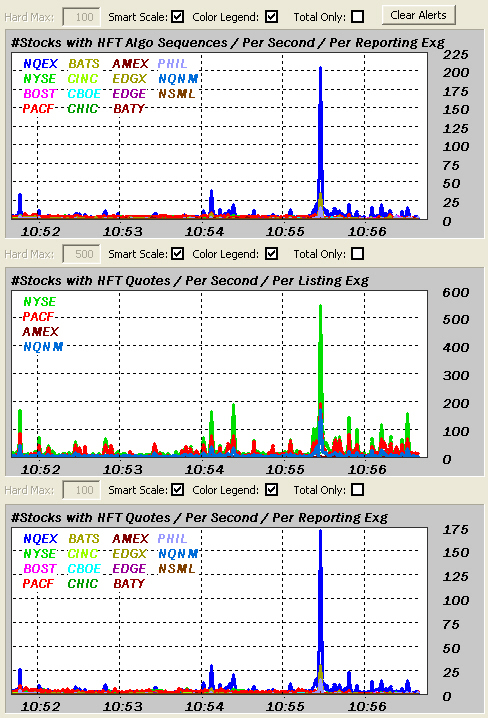
Task: Click NYSE legend label in Listing Exg chart
Action: 39,302
